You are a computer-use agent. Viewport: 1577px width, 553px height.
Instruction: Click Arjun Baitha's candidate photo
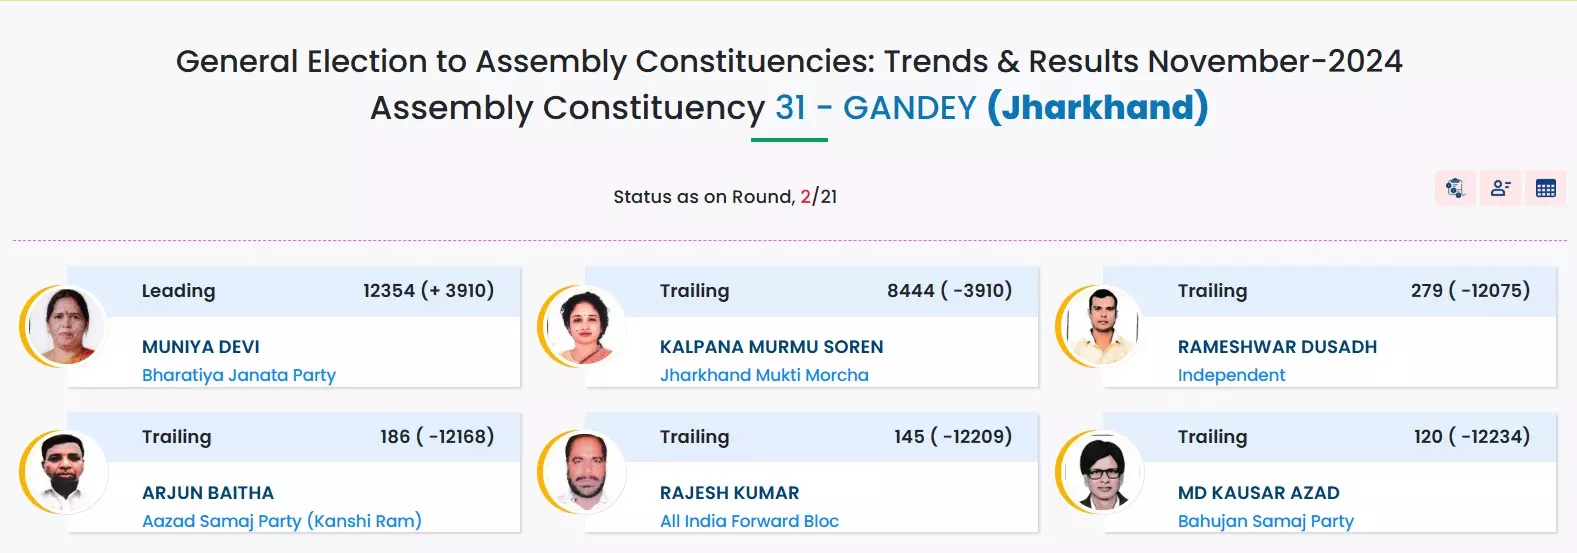(x=66, y=472)
